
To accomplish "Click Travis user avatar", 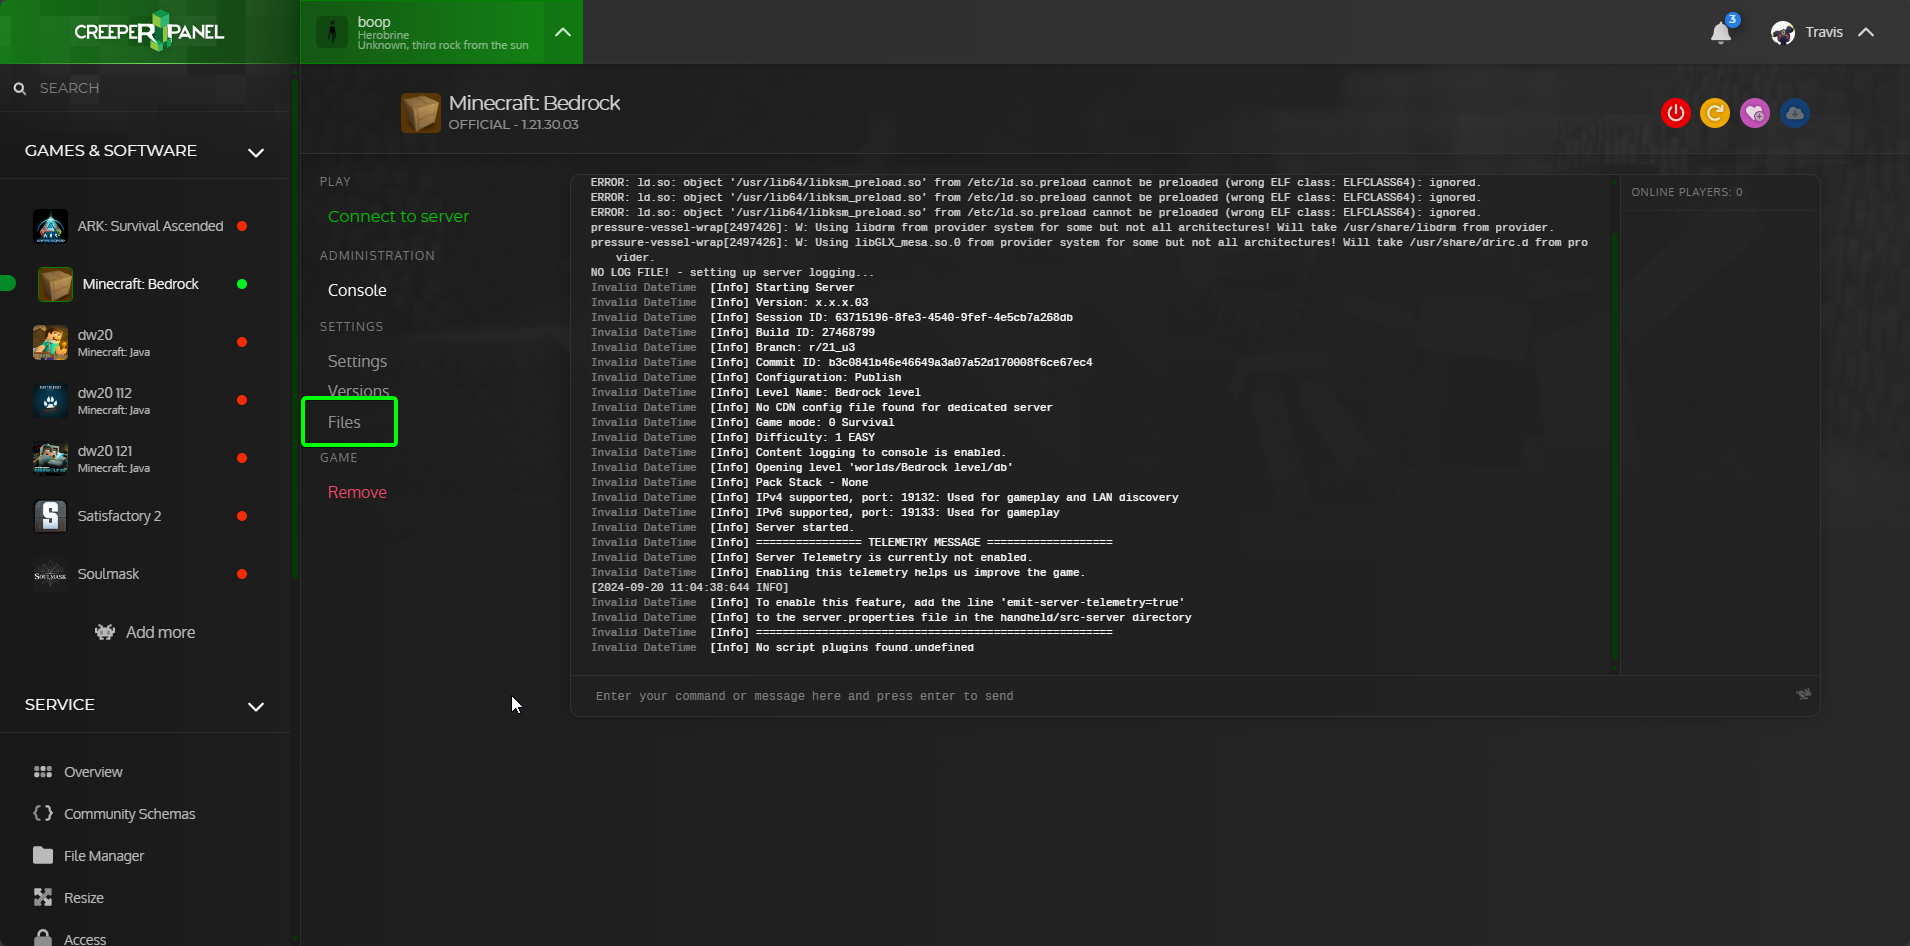I will [1783, 33].
